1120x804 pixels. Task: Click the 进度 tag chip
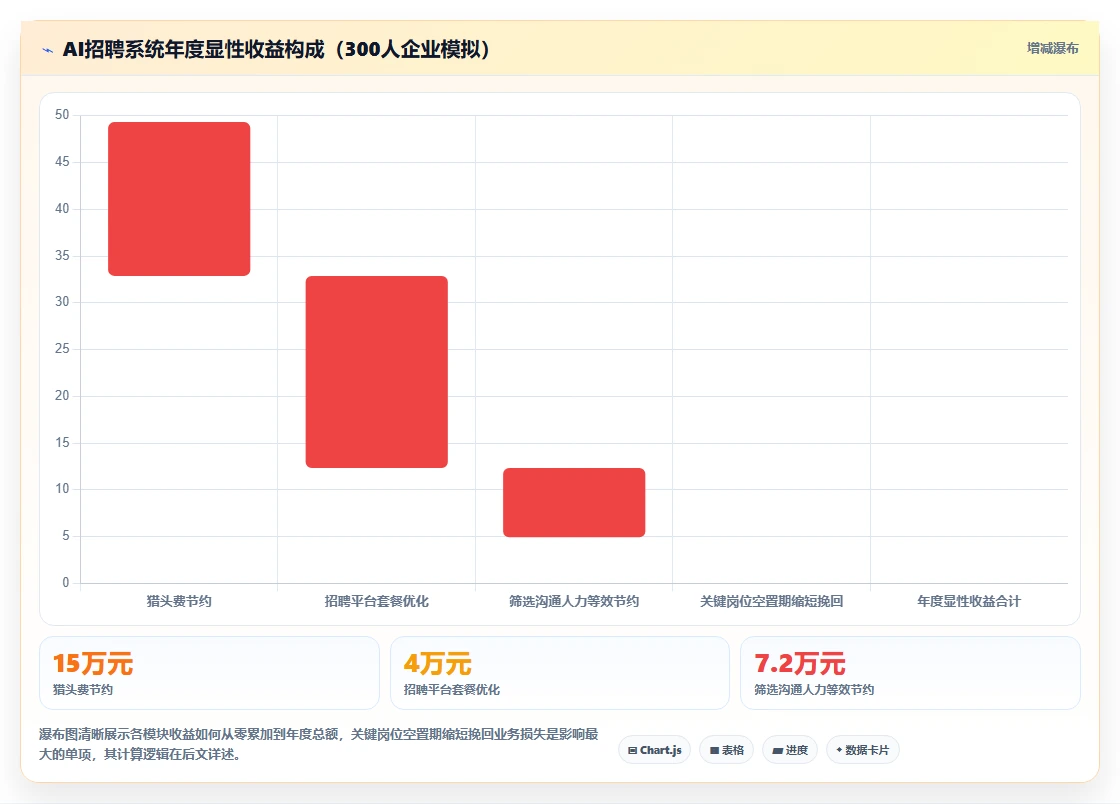click(790, 750)
